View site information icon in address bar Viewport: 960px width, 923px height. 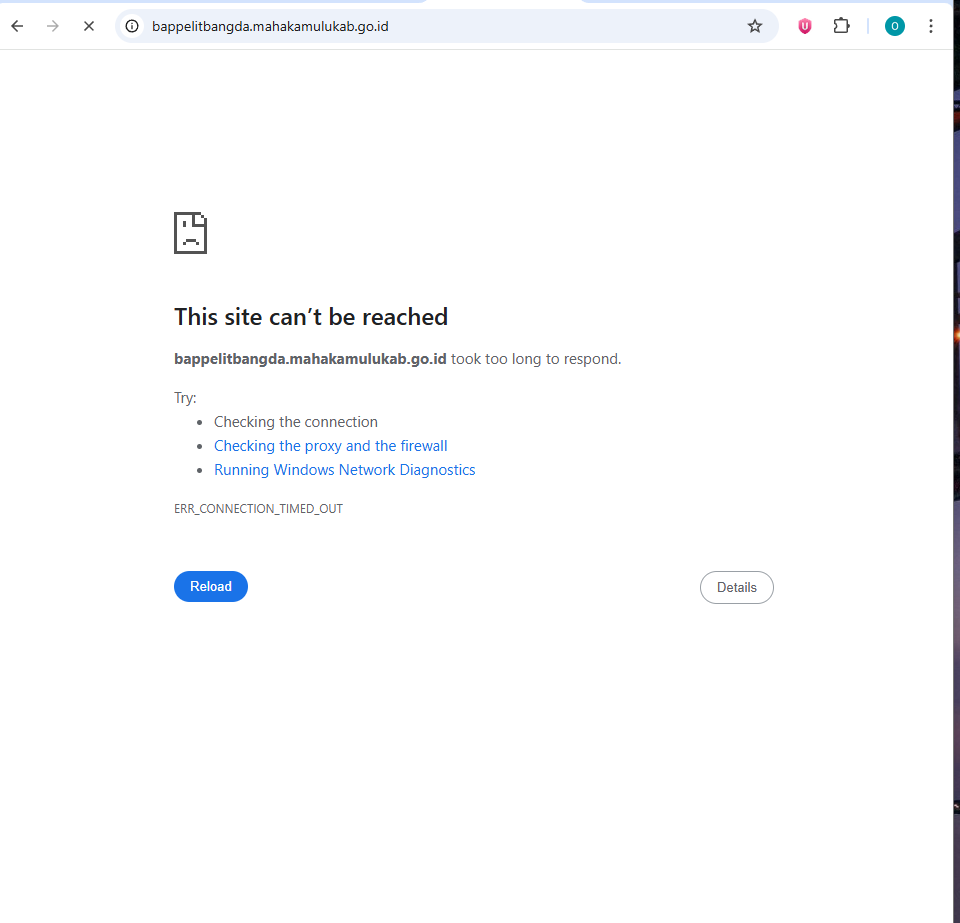(132, 26)
